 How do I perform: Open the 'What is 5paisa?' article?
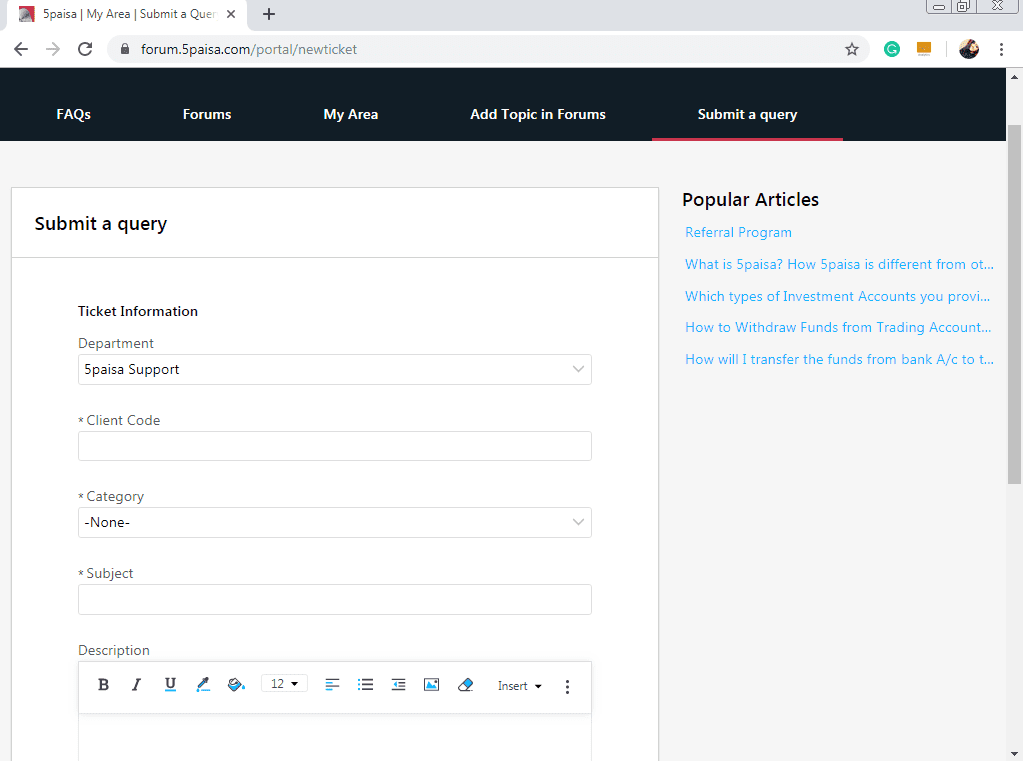click(x=839, y=264)
